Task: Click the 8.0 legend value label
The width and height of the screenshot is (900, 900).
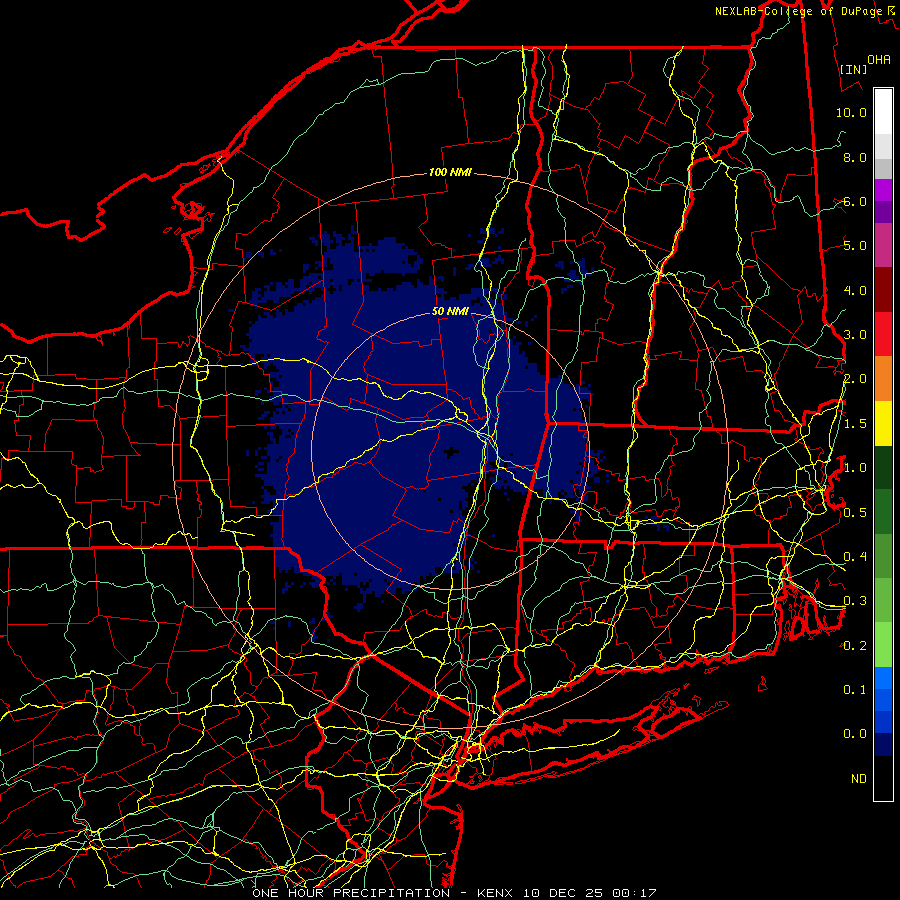Action: coord(855,157)
